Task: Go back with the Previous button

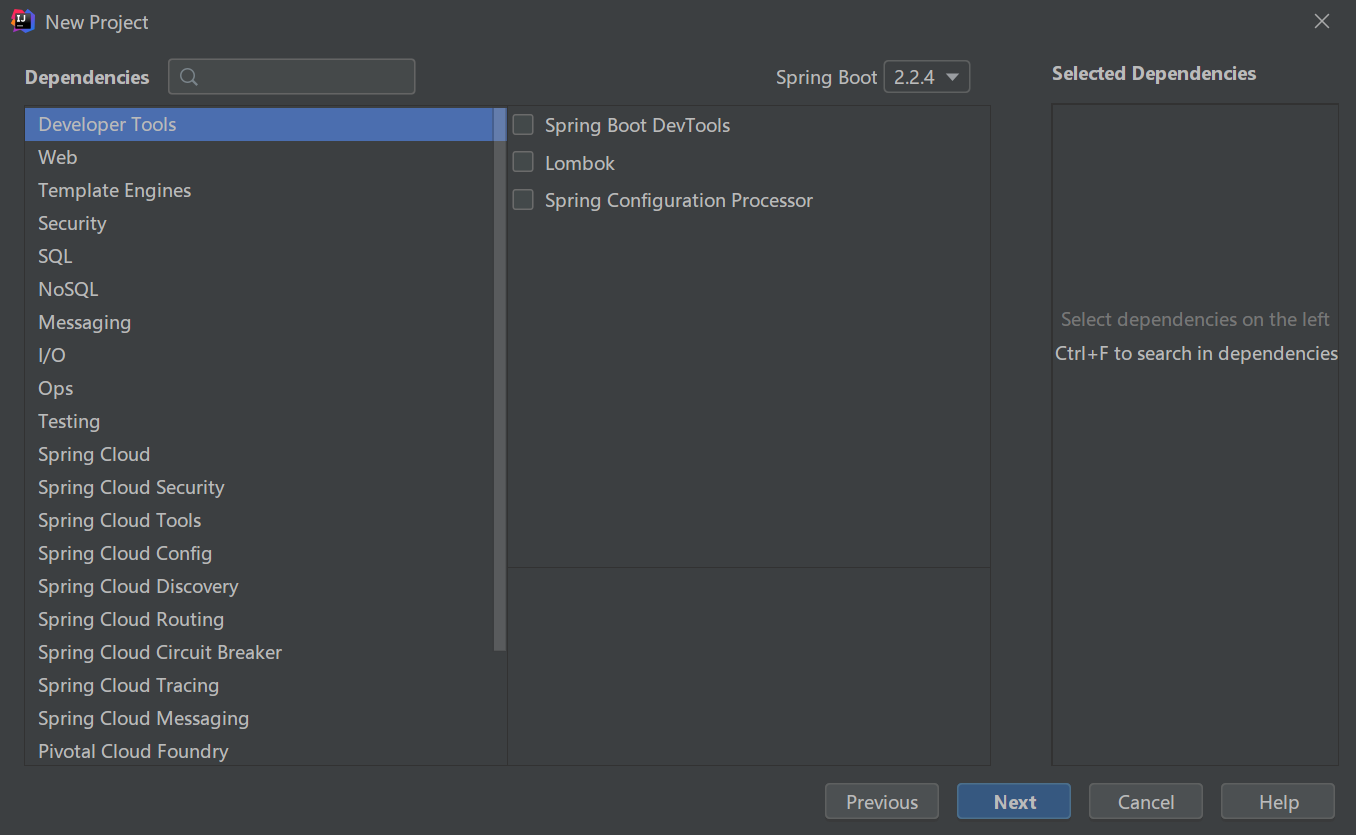Action: pyautogui.click(x=881, y=802)
